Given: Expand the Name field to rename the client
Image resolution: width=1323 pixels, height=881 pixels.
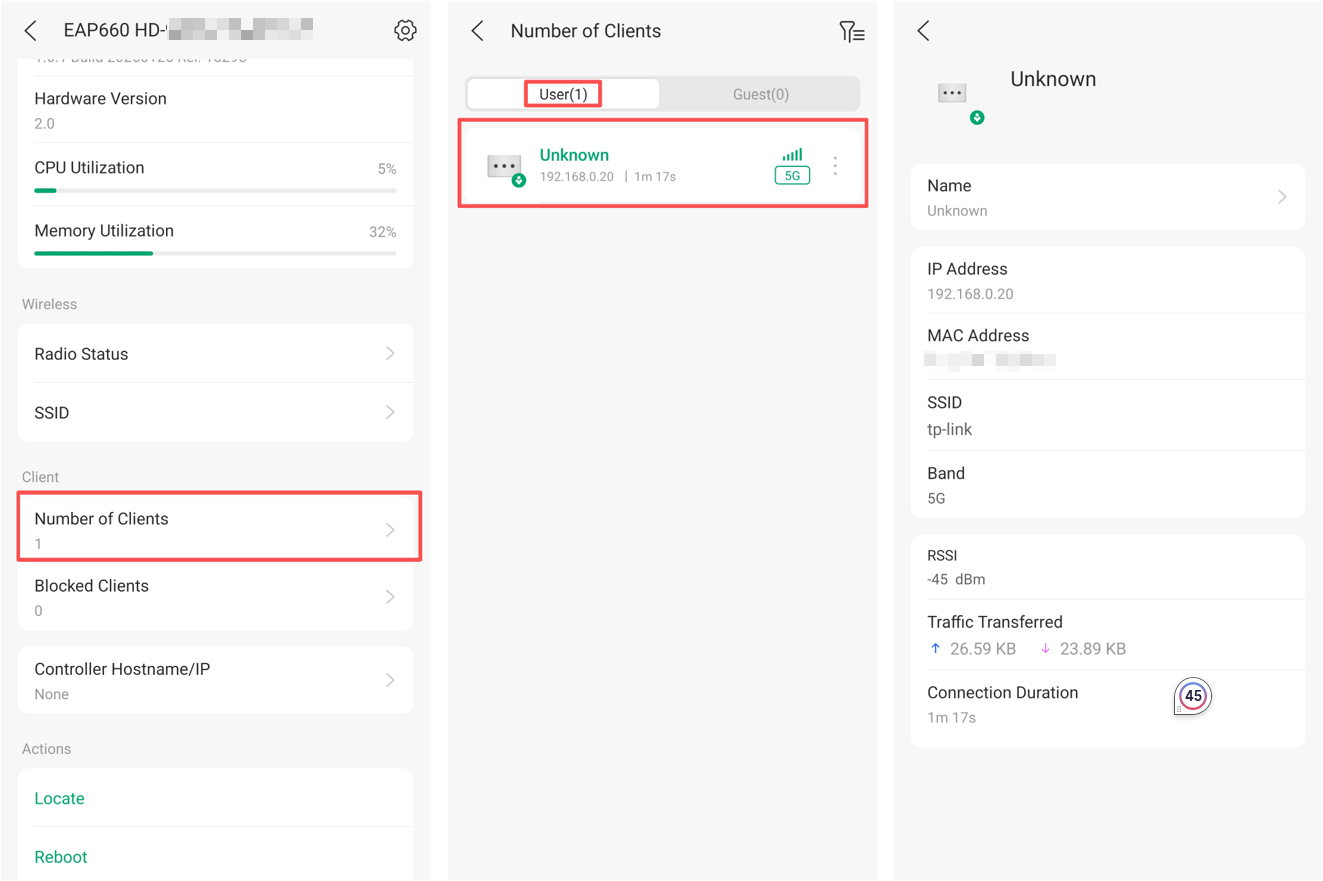Looking at the screenshot, I should [x=1108, y=196].
